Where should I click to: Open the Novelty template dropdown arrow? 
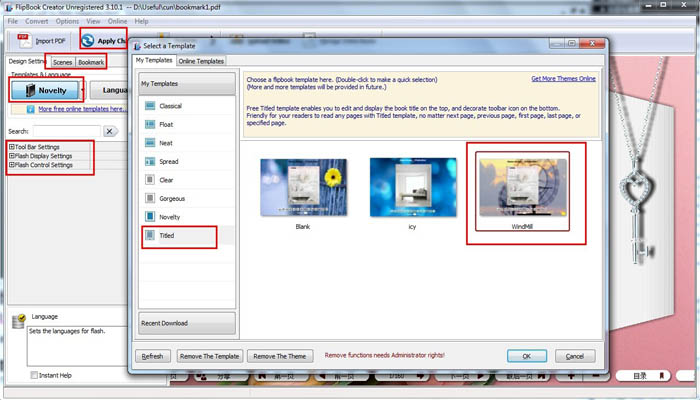point(83,90)
